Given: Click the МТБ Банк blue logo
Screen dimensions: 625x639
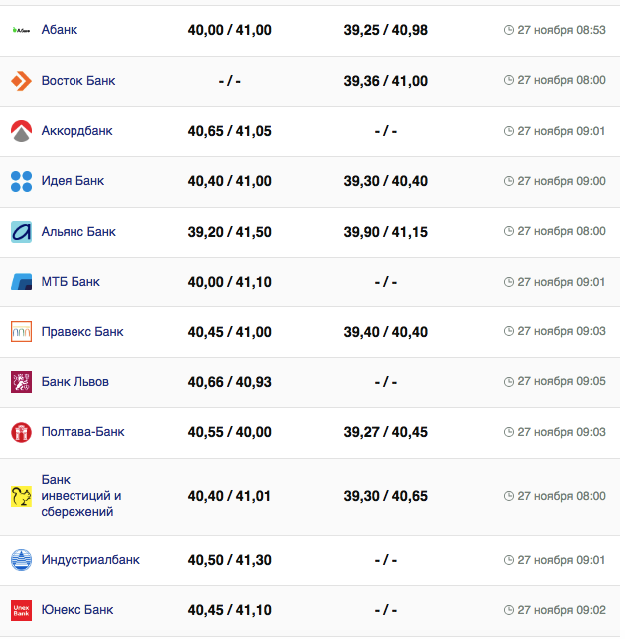Looking at the screenshot, I should click(x=21, y=282).
